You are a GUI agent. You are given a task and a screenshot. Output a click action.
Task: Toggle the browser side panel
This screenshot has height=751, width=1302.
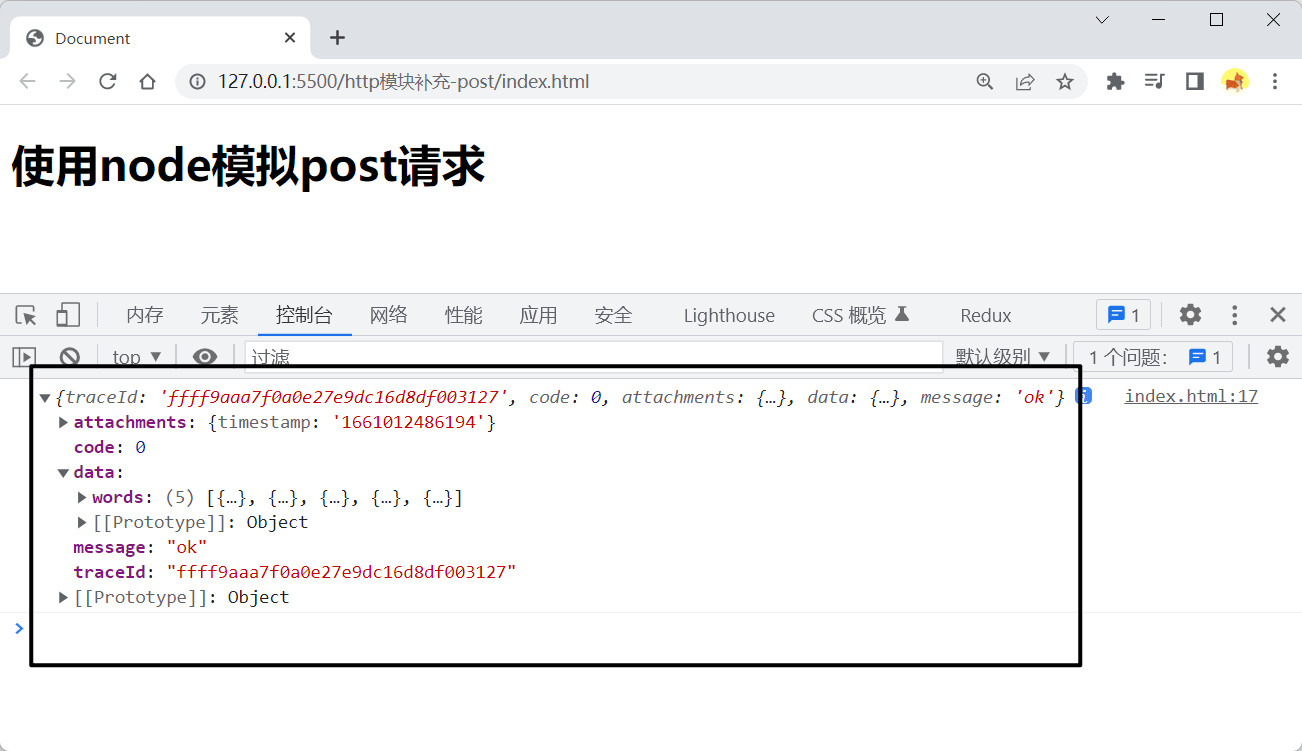pos(1194,82)
